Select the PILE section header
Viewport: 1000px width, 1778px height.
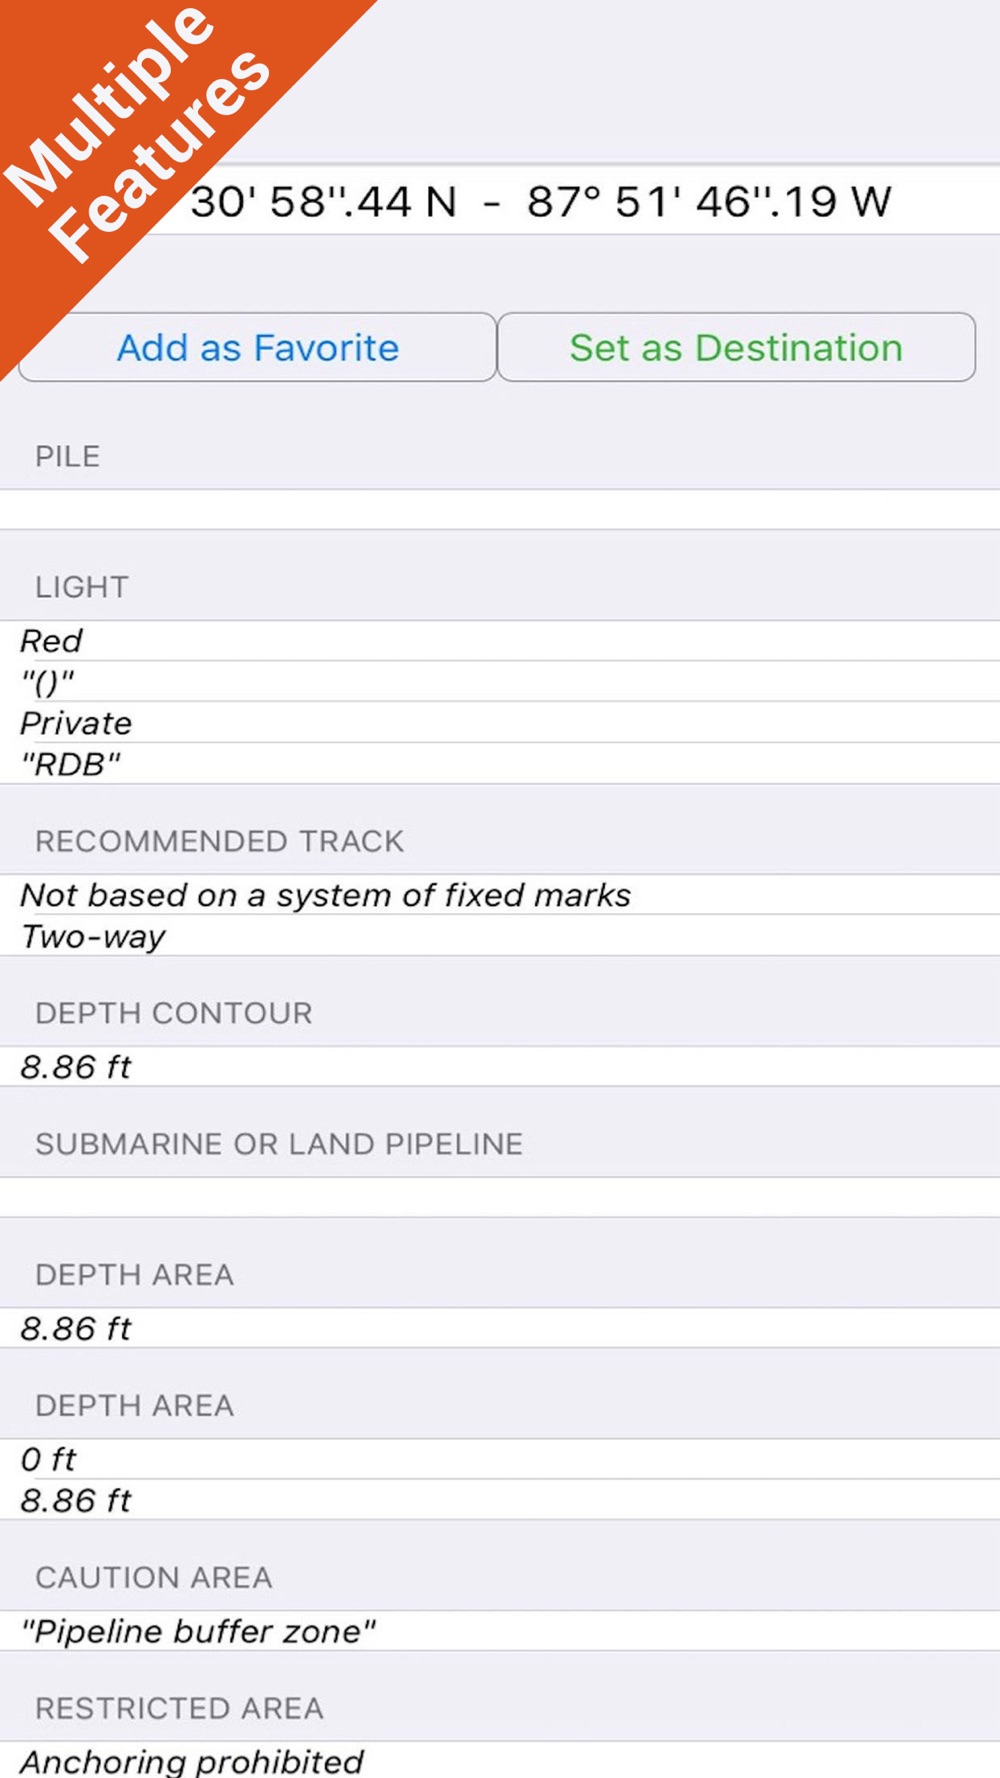[67, 456]
